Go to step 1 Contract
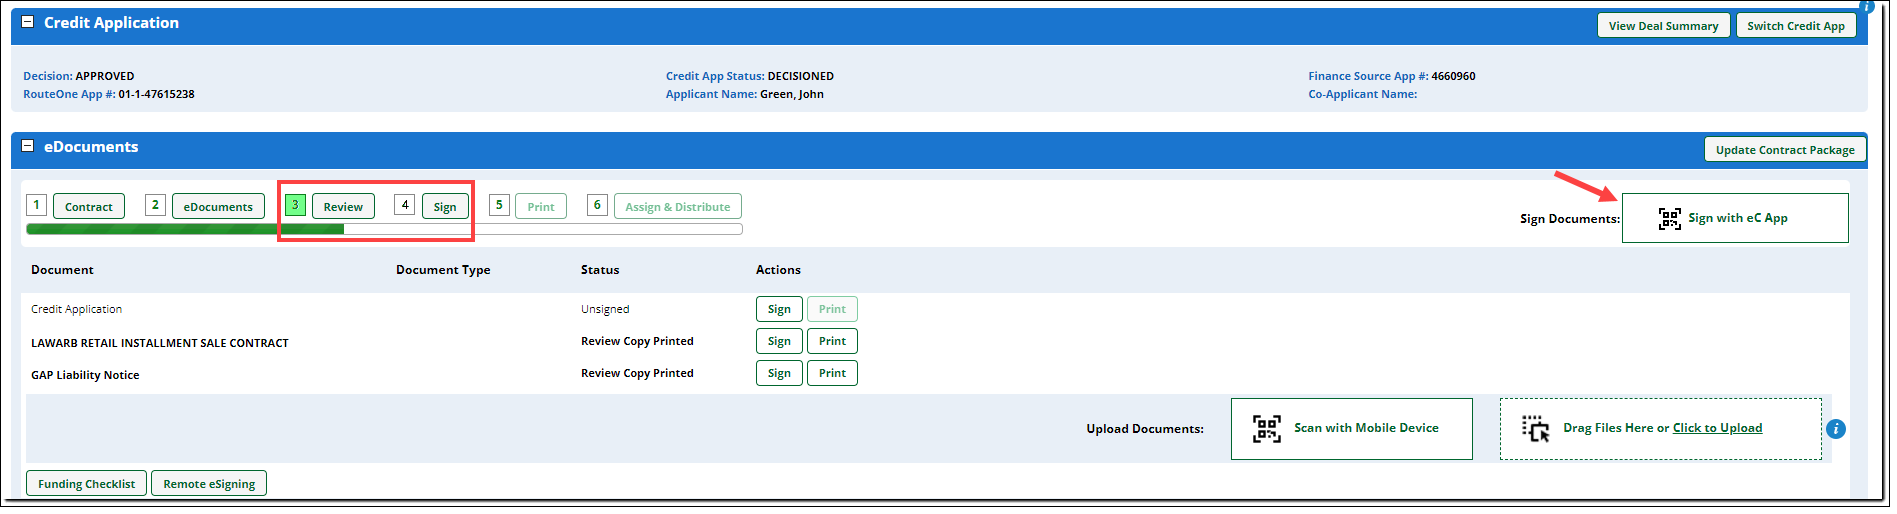Image resolution: width=1897 pixels, height=514 pixels. (x=89, y=207)
